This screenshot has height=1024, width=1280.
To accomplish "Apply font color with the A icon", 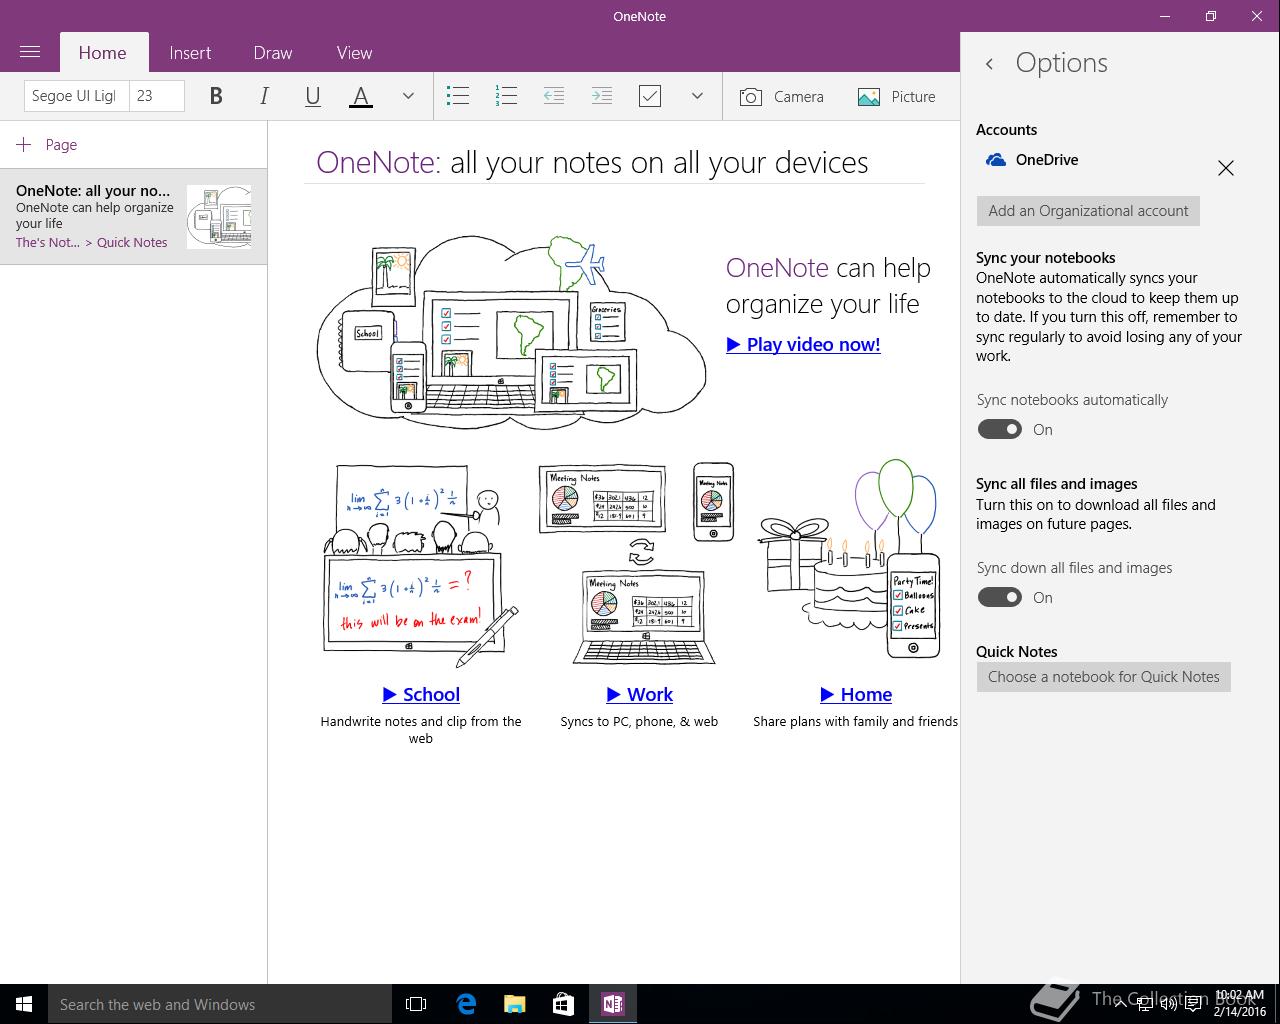I will (361, 96).
